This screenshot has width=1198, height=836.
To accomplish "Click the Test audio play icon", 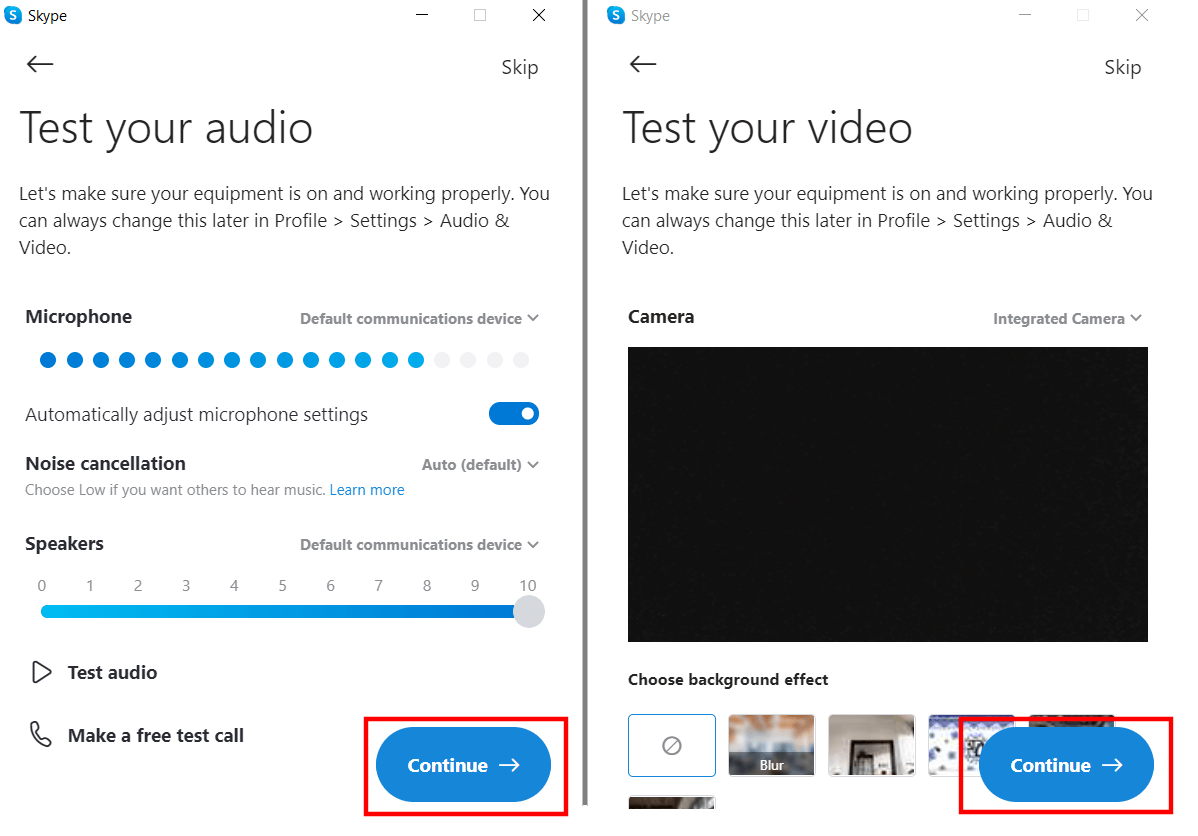I will pos(41,672).
